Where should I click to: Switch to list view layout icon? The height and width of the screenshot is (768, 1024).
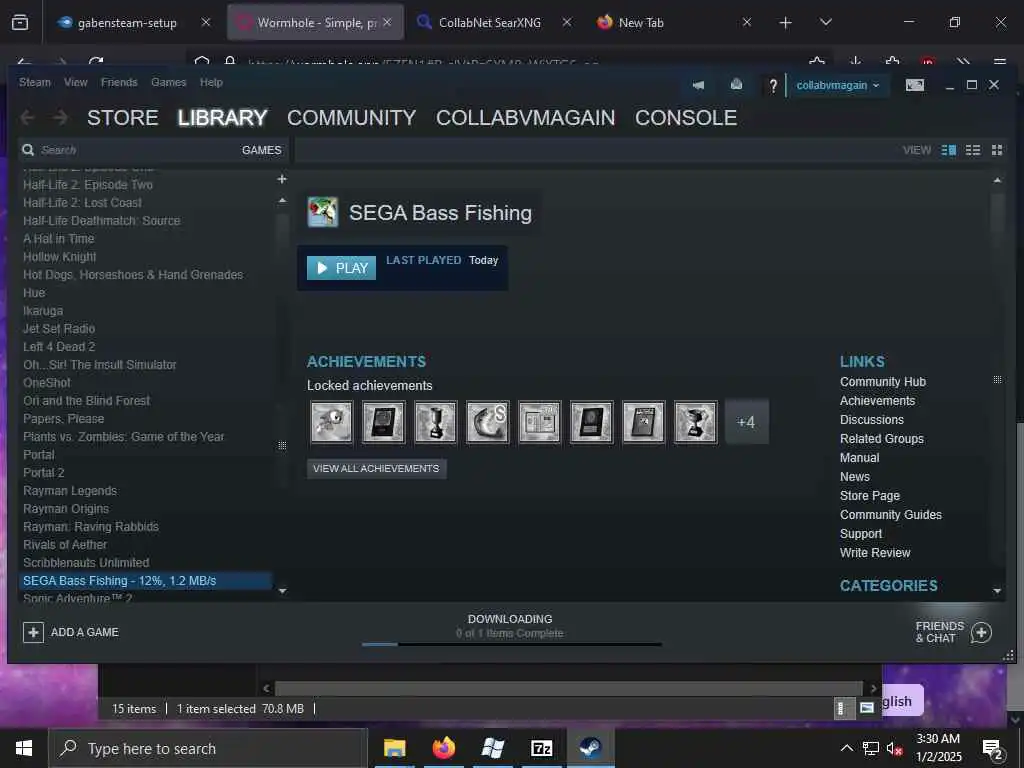pos(973,150)
